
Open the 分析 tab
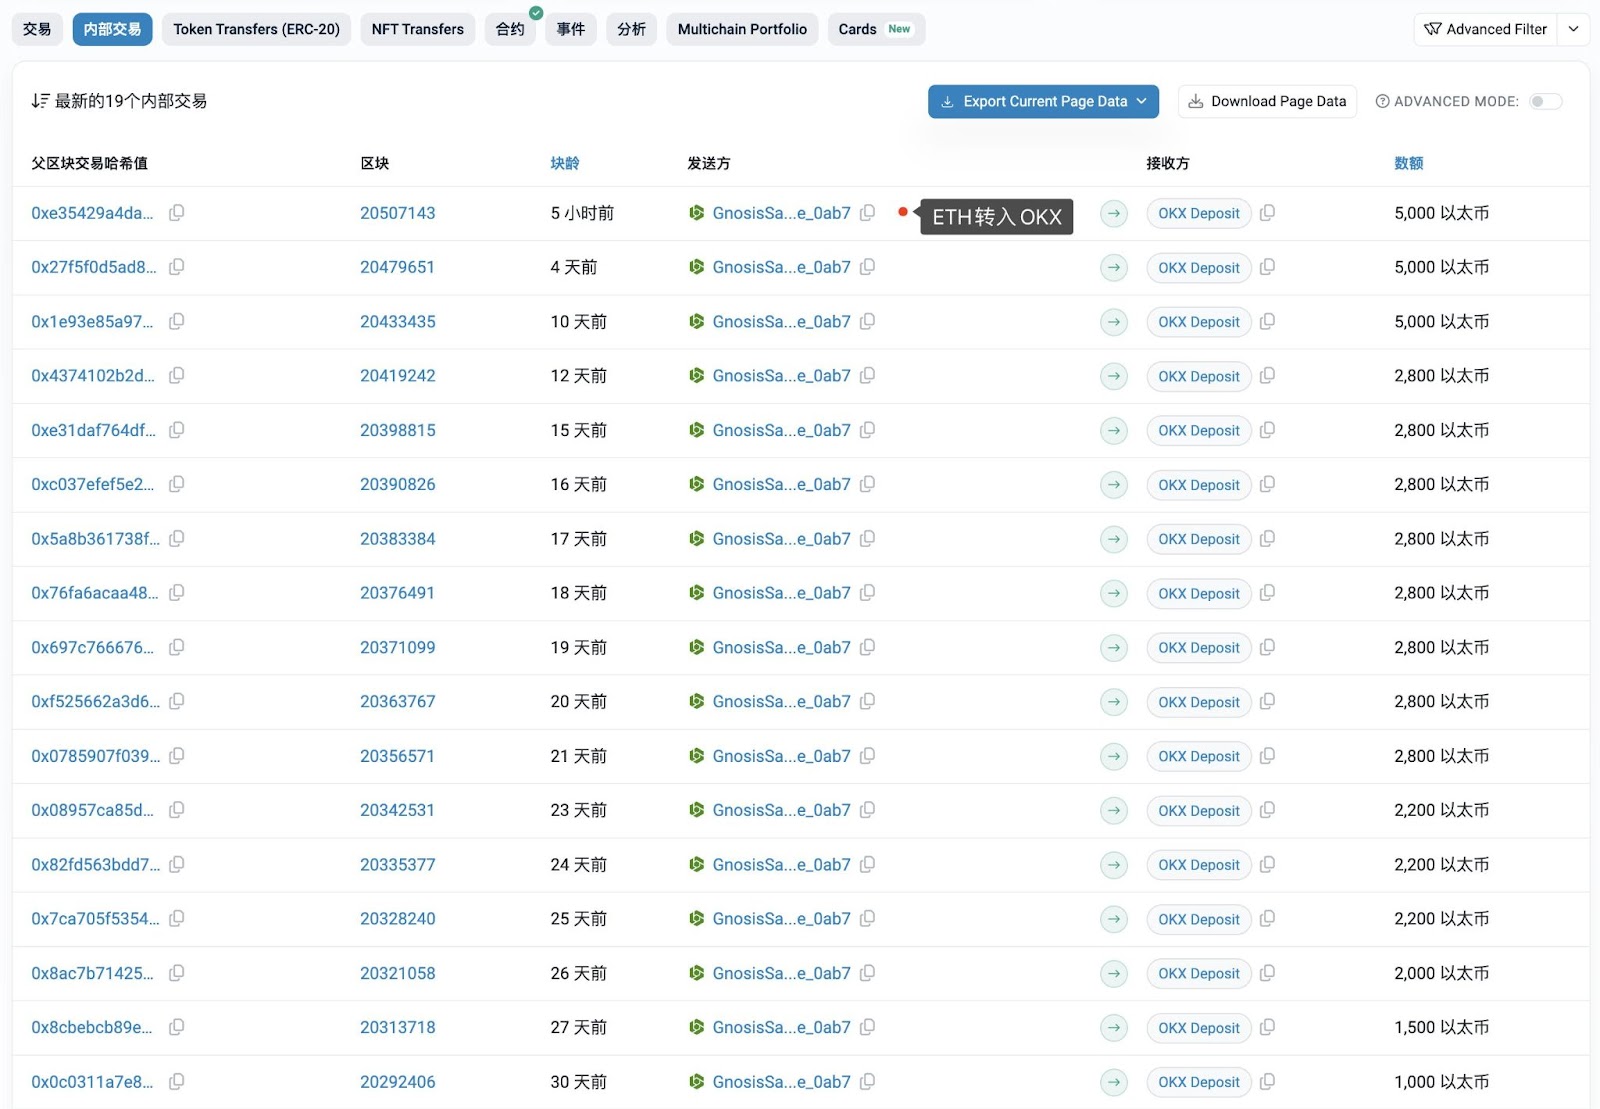[x=632, y=29]
